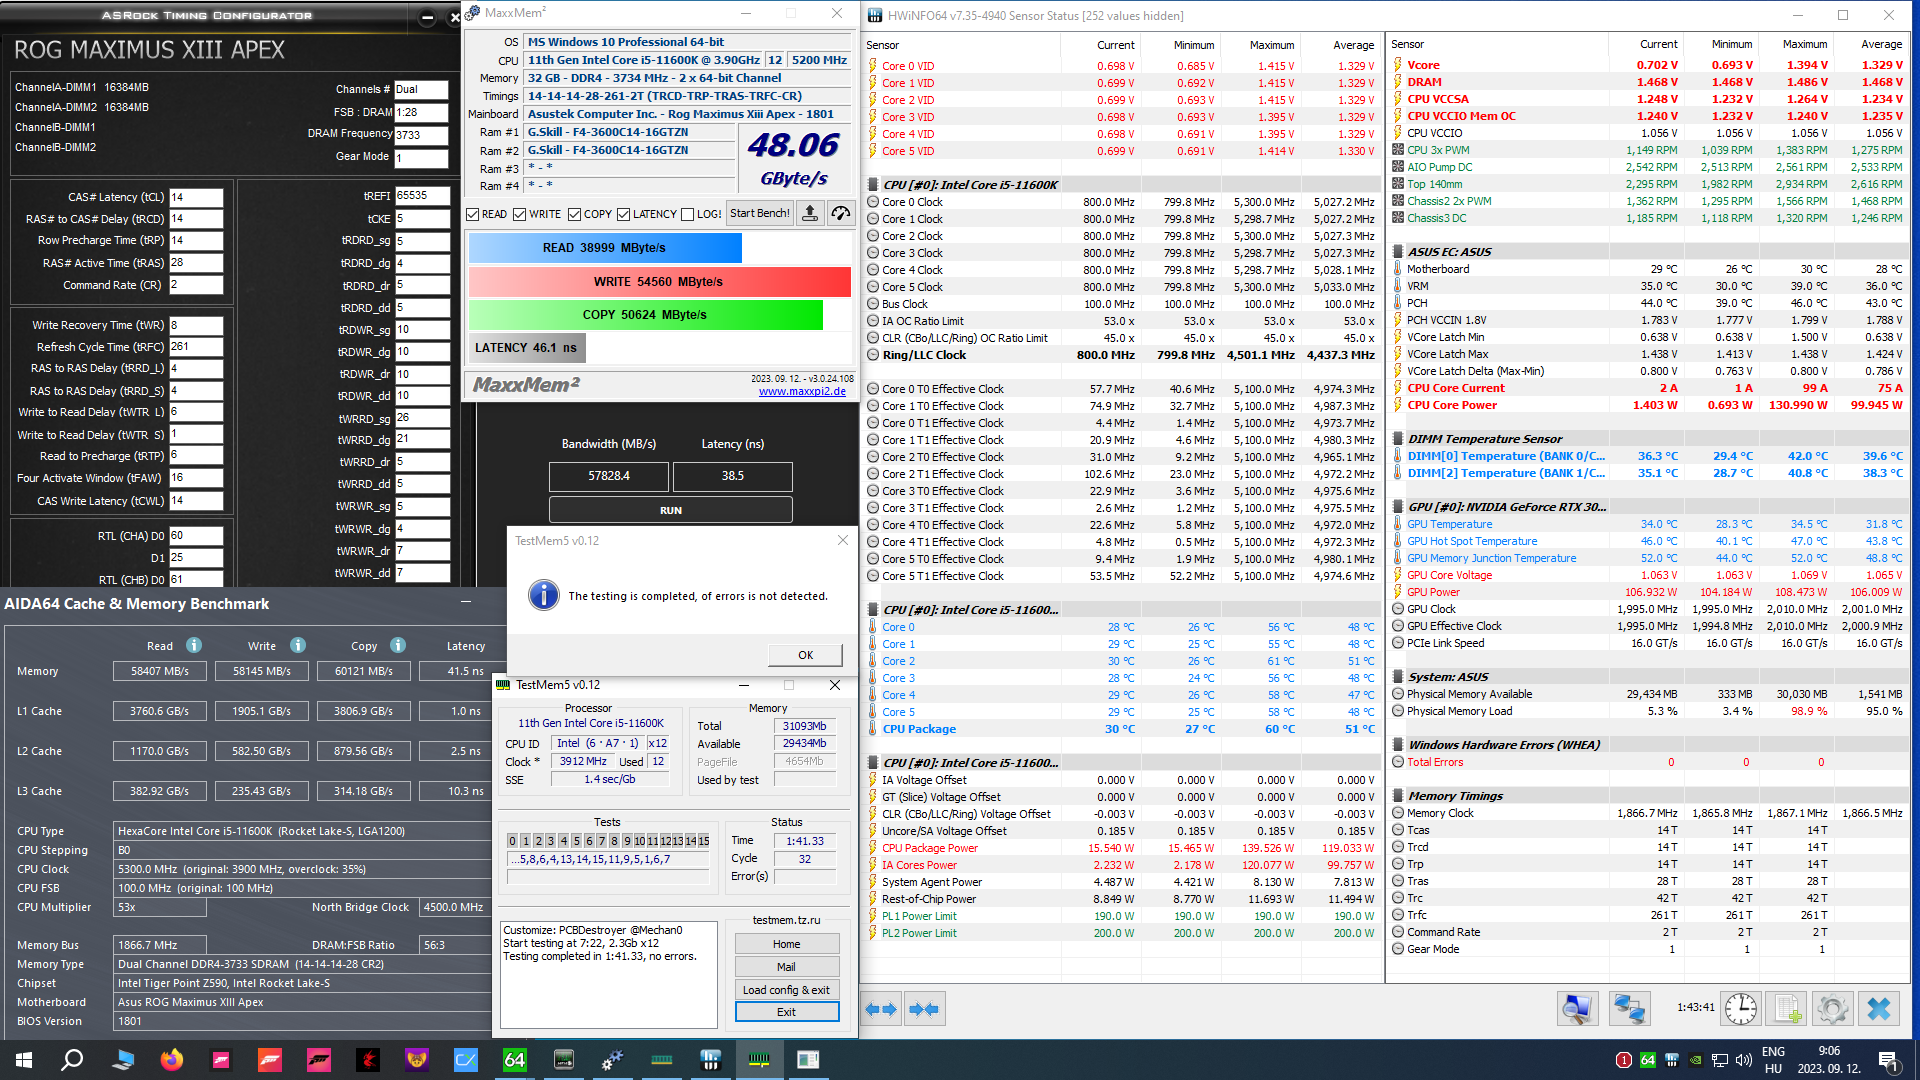Image resolution: width=1920 pixels, height=1080 pixels.
Task: Click ENG HU language indicator in tray
Action: (x=1774, y=1060)
